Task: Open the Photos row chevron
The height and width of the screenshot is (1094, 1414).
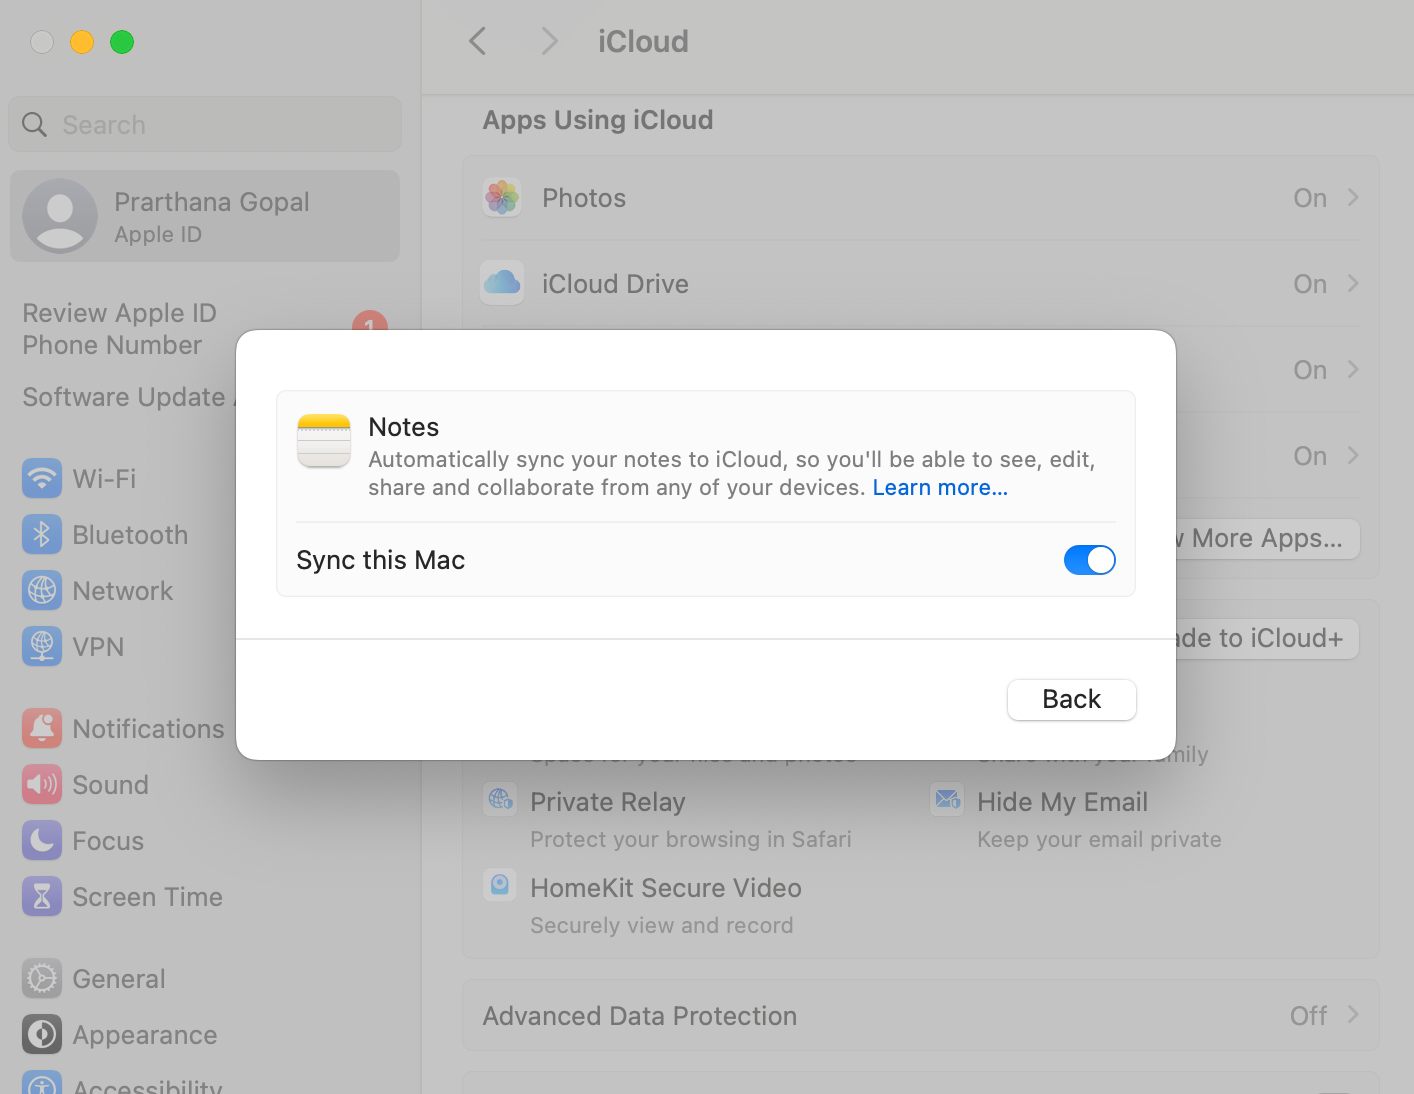Action: pyautogui.click(x=1353, y=197)
